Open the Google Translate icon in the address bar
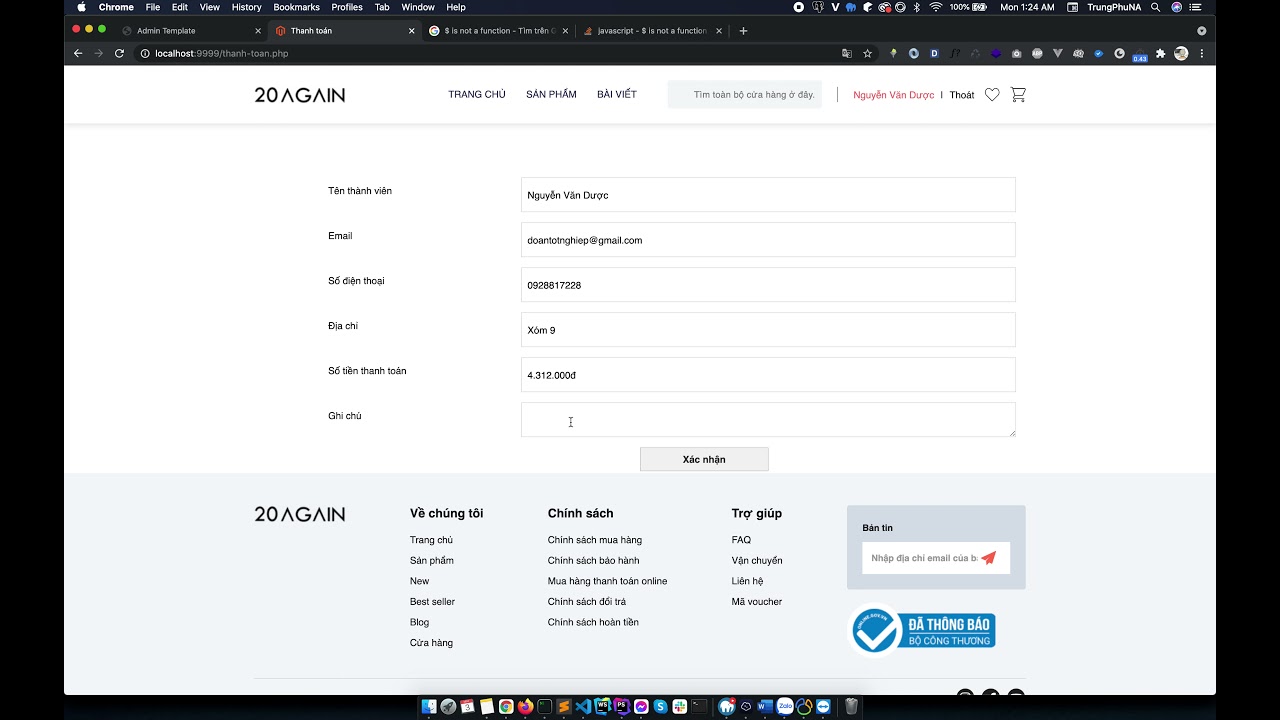Image resolution: width=1280 pixels, height=720 pixels. pyautogui.click(x=846, y=53)
